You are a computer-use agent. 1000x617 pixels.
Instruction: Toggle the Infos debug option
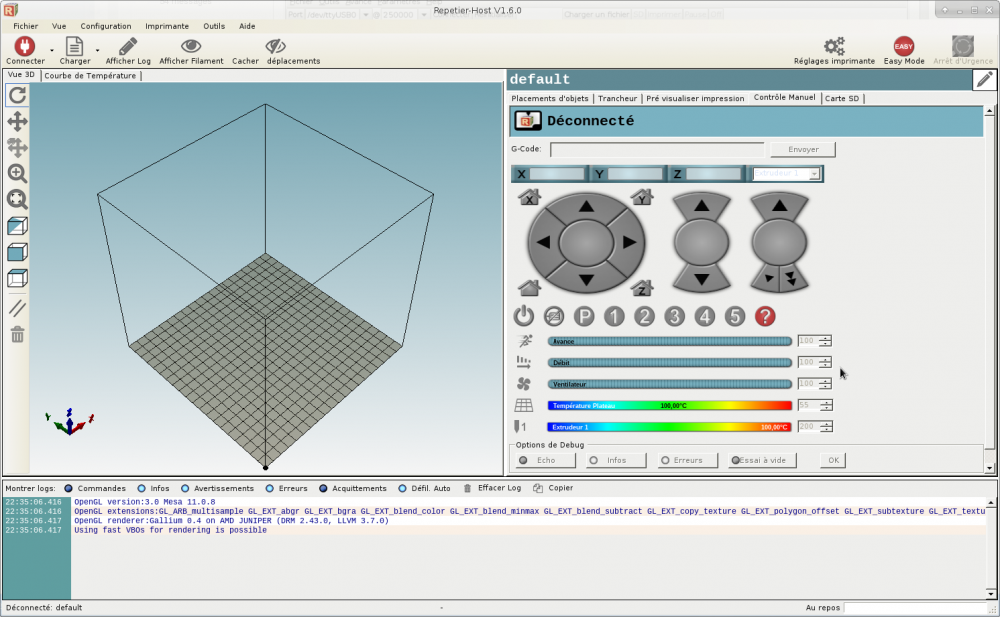tap(616, 460)
